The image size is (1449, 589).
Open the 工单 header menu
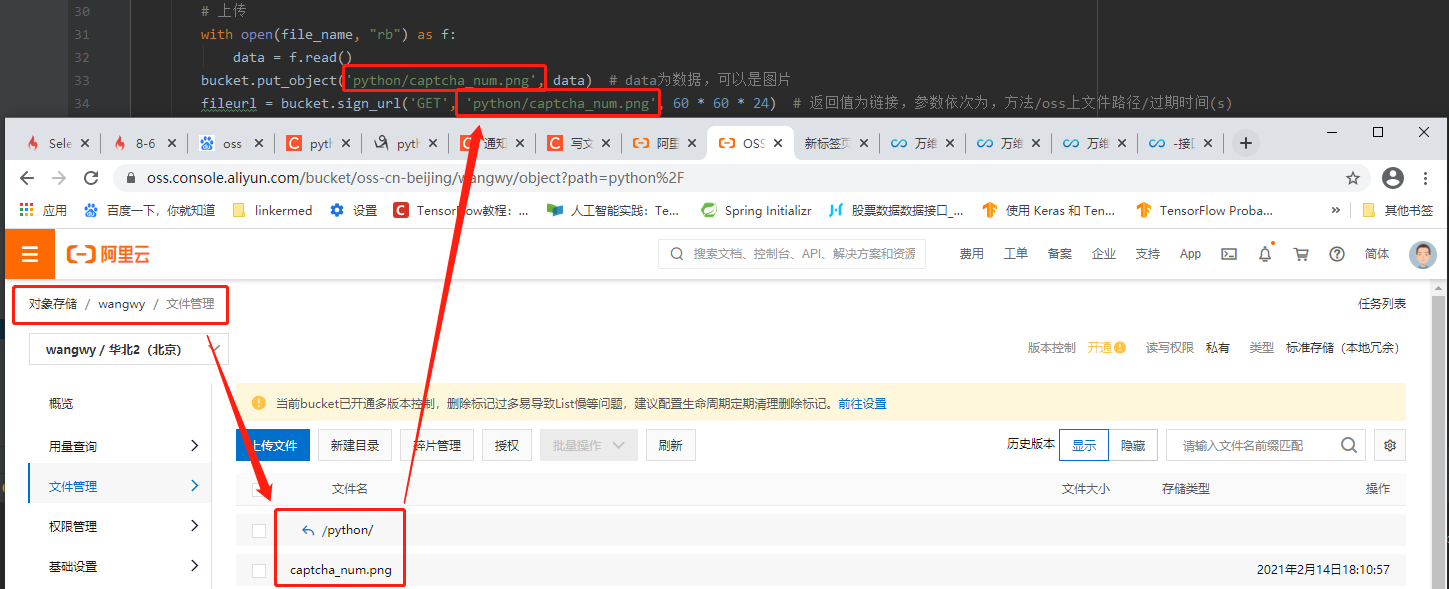[1015, 254]
